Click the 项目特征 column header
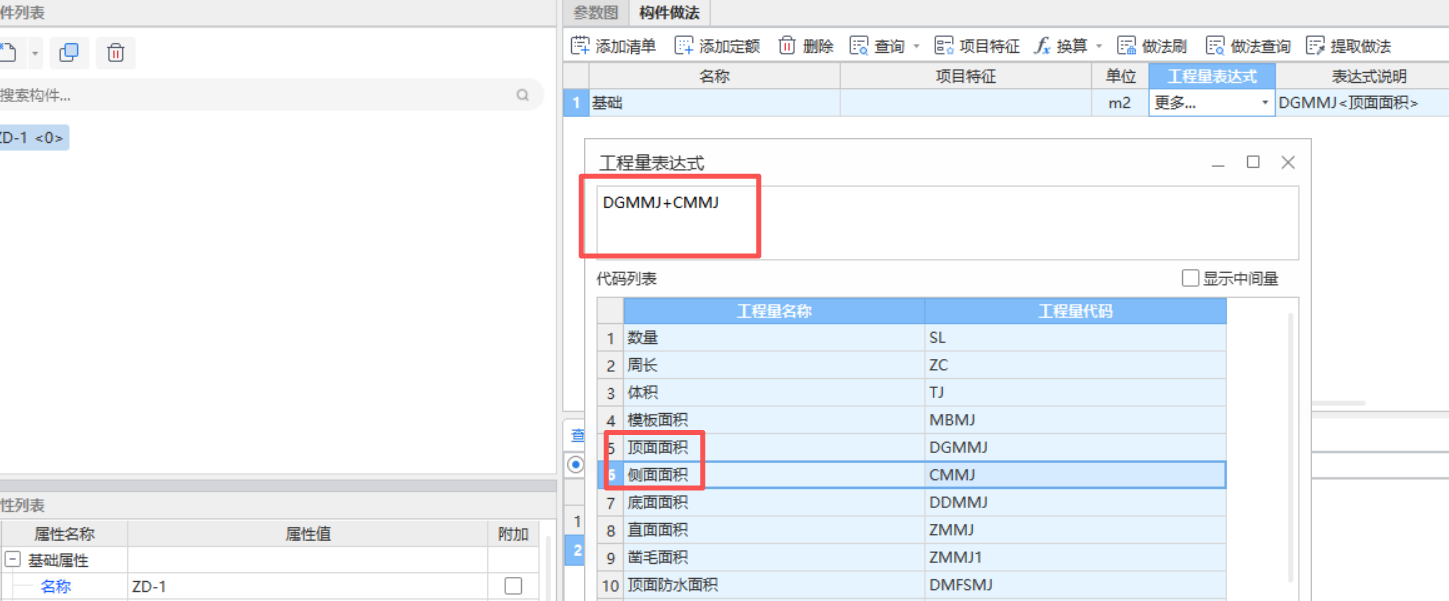This screenshot has width=1449, height=601. (965, 76)
